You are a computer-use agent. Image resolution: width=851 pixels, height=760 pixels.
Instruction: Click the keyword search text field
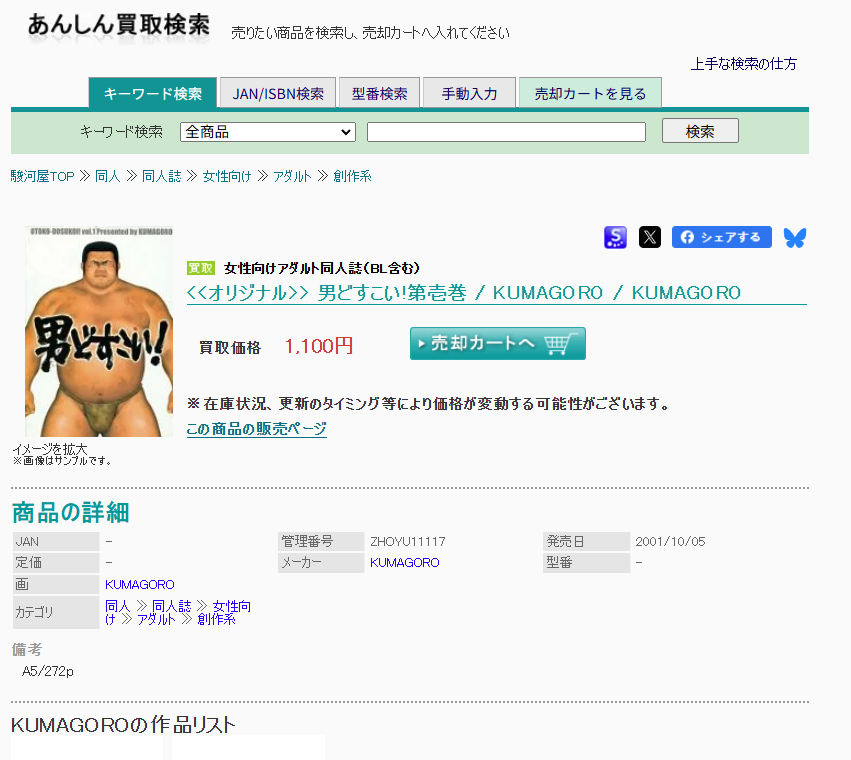click(506, 132)
